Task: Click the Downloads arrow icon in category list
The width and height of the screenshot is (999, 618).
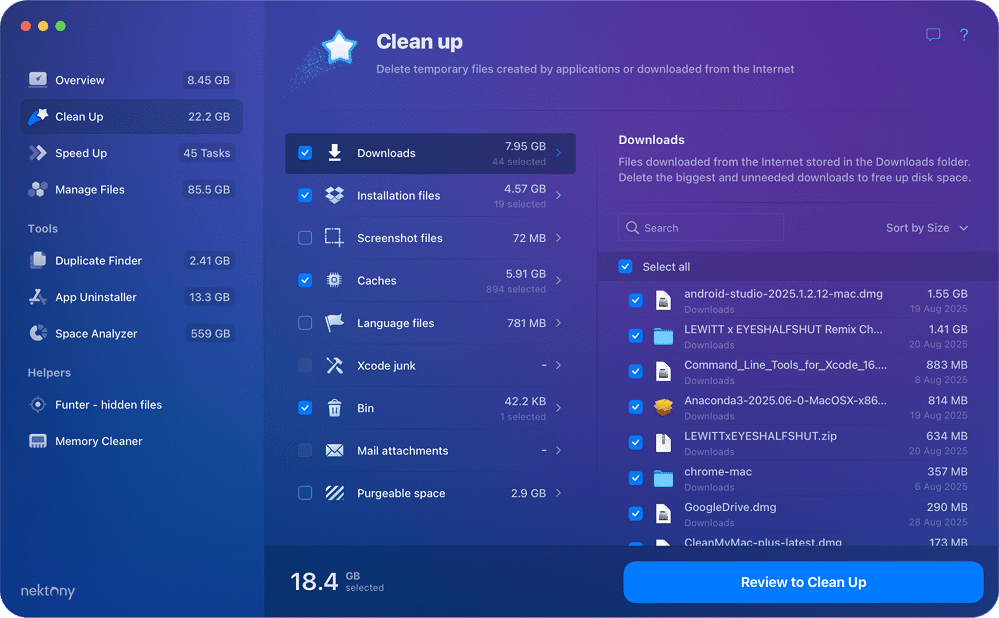Action: click(x=334, y=153)
